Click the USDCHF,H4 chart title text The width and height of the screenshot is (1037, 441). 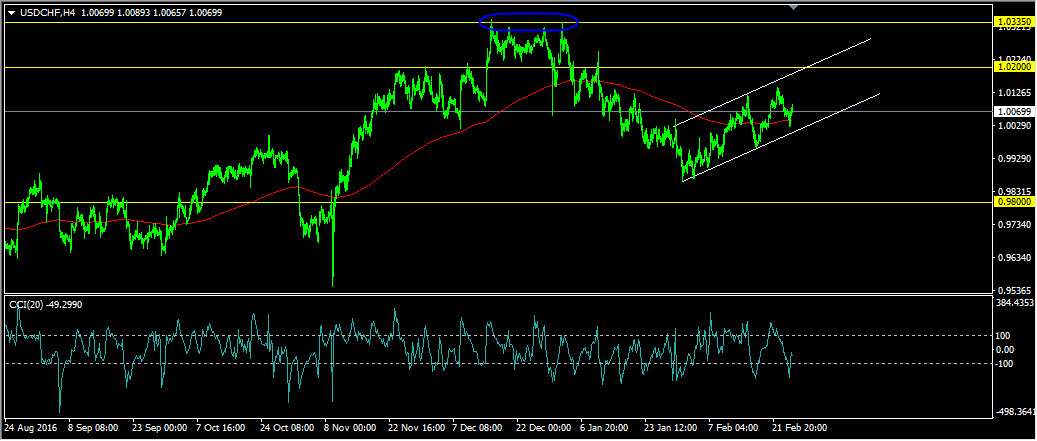point(47,12)
